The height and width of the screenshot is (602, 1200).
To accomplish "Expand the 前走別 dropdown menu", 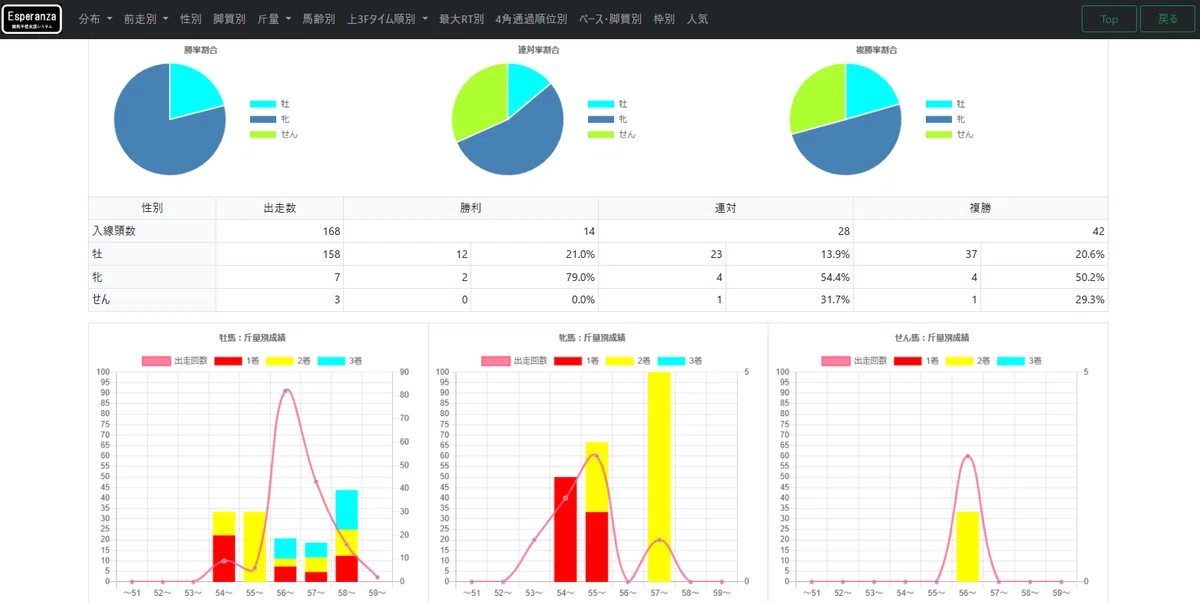I will [146, 19].
